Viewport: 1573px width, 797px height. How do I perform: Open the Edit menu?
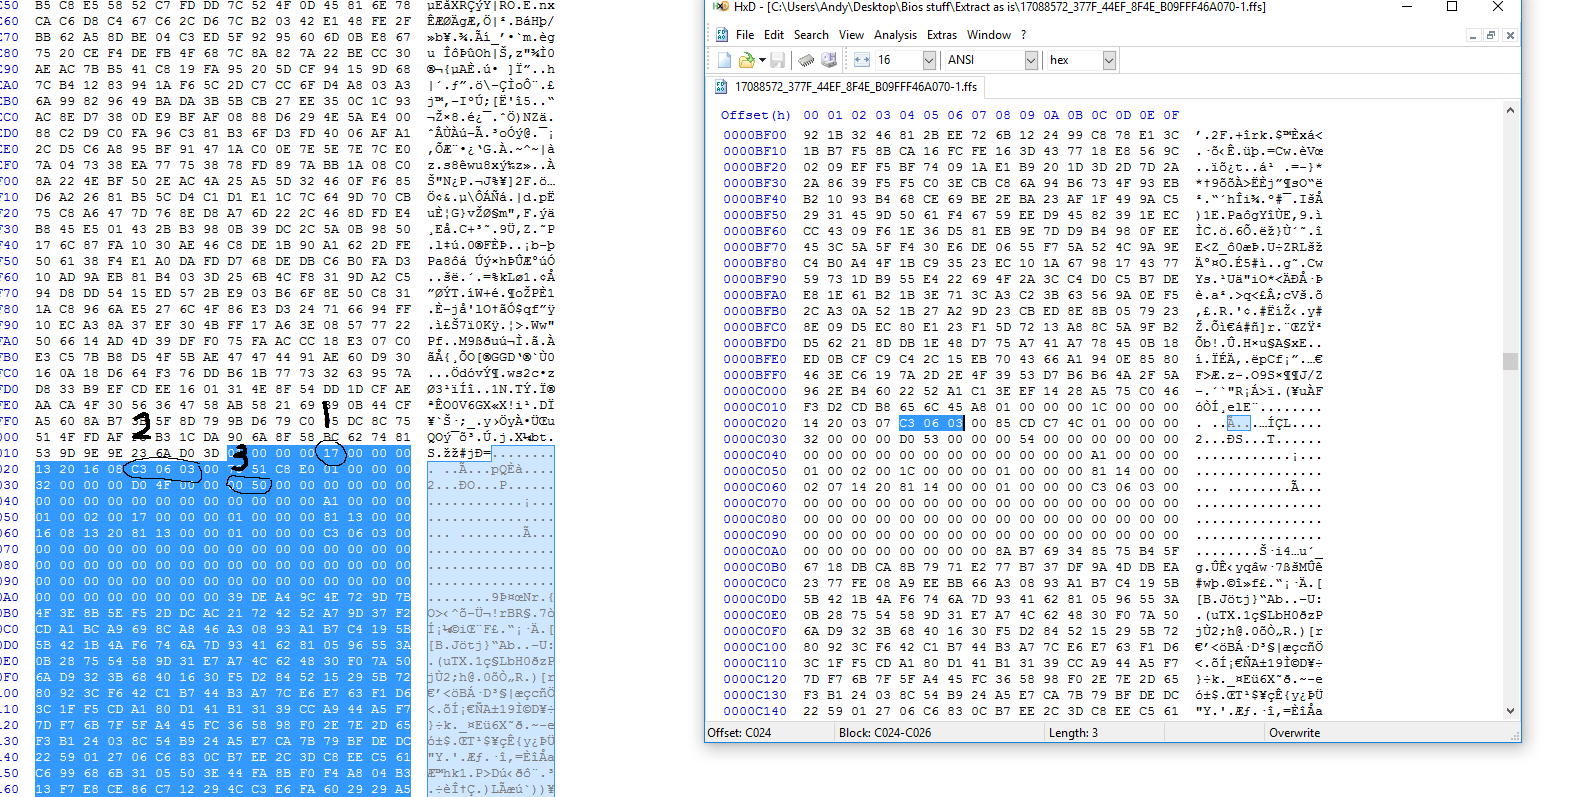coord(774,35)
